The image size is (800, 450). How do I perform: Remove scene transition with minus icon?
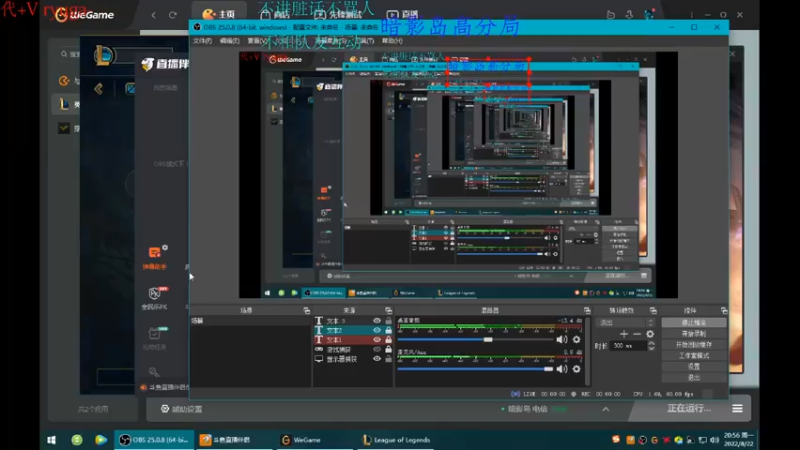coord(637,334)
